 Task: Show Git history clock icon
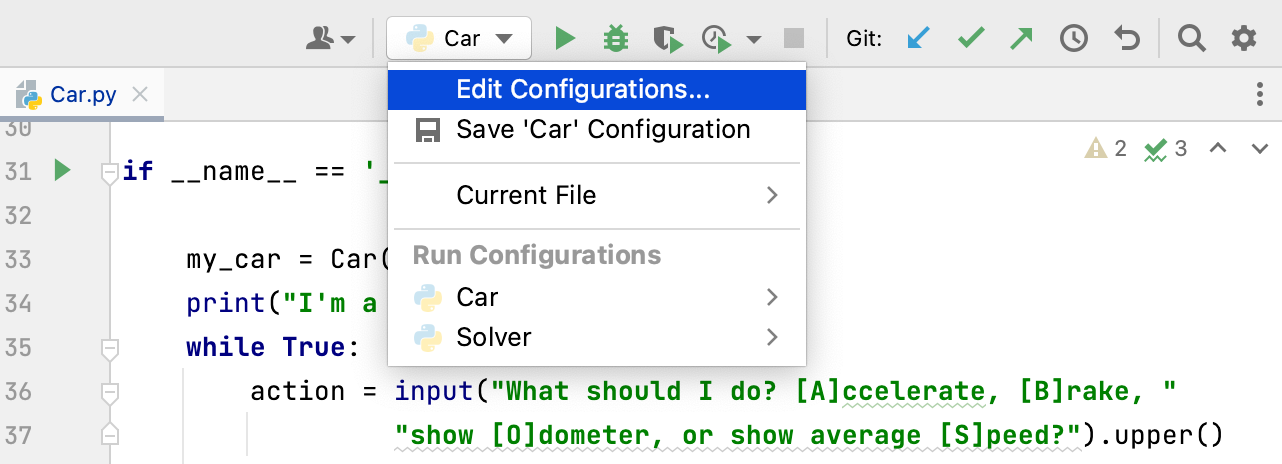tap(1074, 39)
